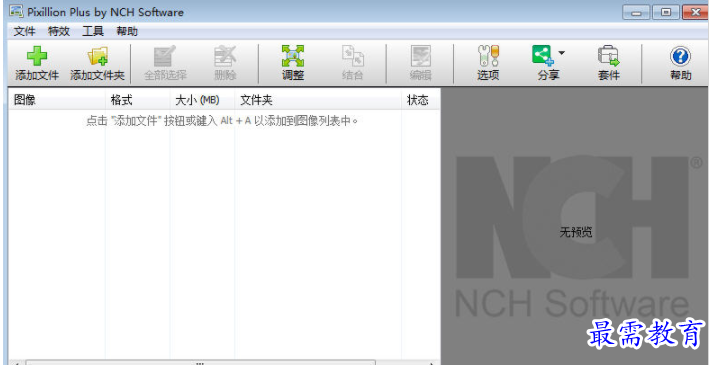711x365 pixels.
Task: Click the Pixillion app icon in title bar
Action: click(16, 11)
